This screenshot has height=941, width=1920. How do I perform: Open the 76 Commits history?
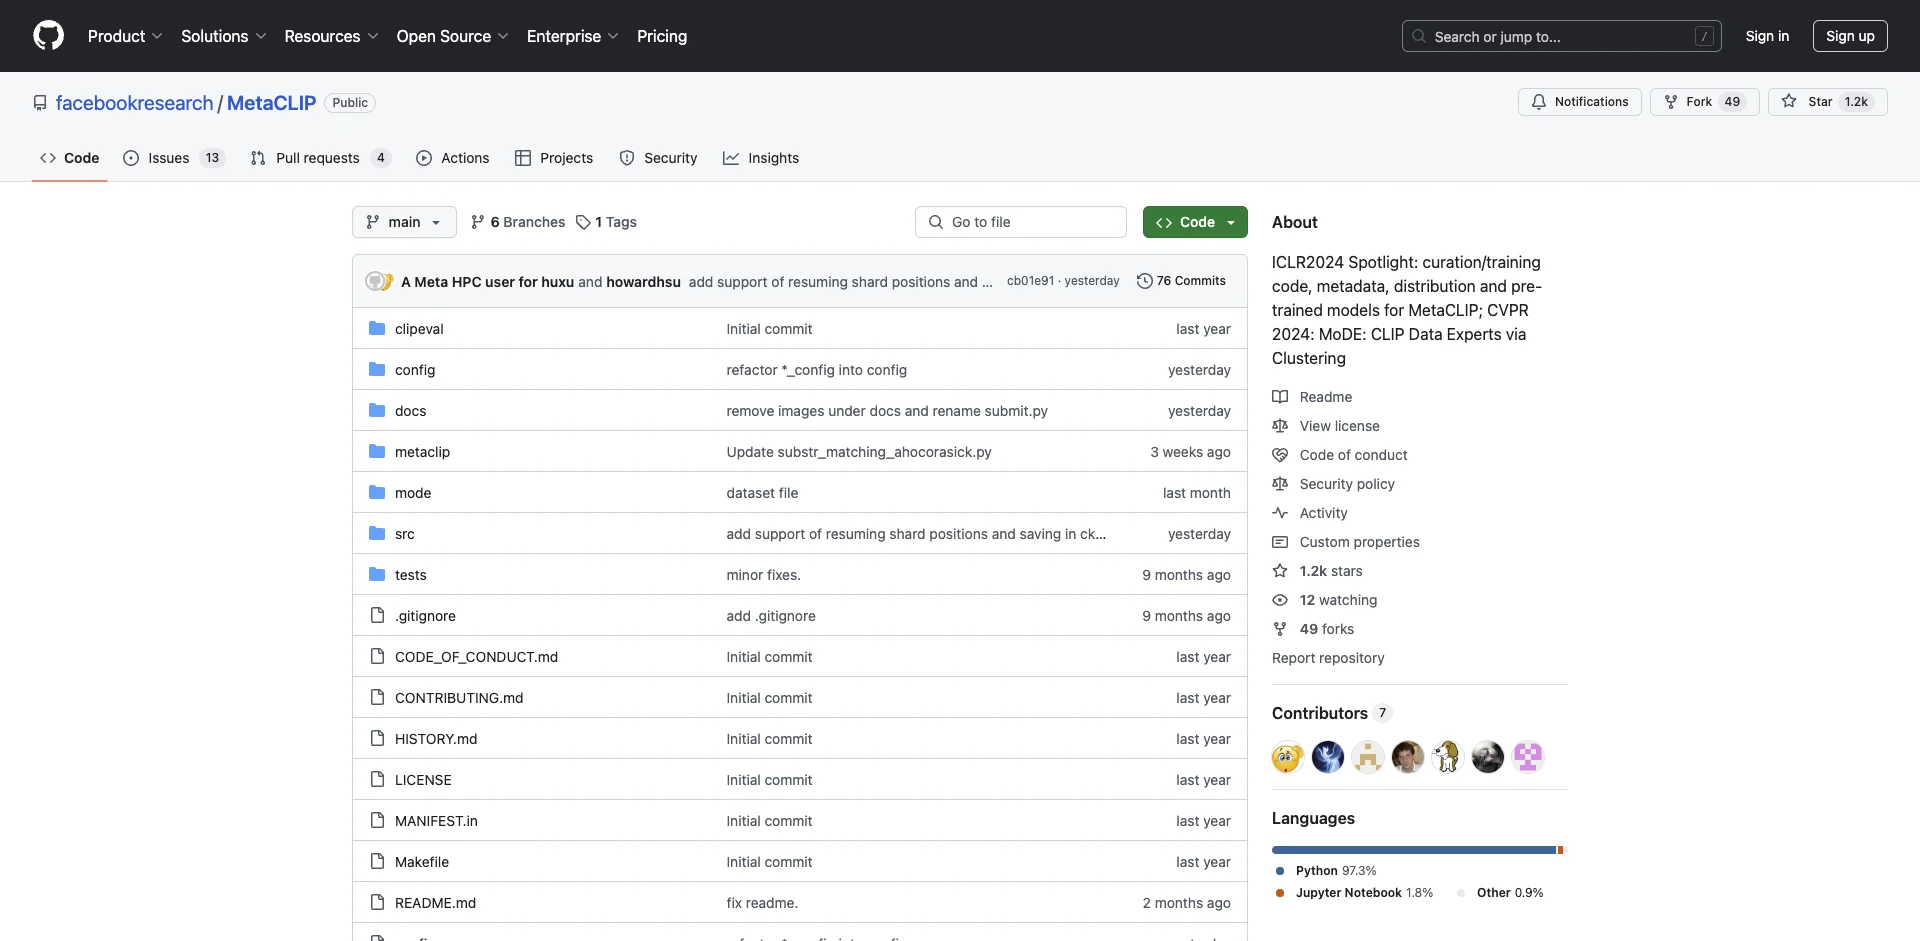tap(1181, 281)
